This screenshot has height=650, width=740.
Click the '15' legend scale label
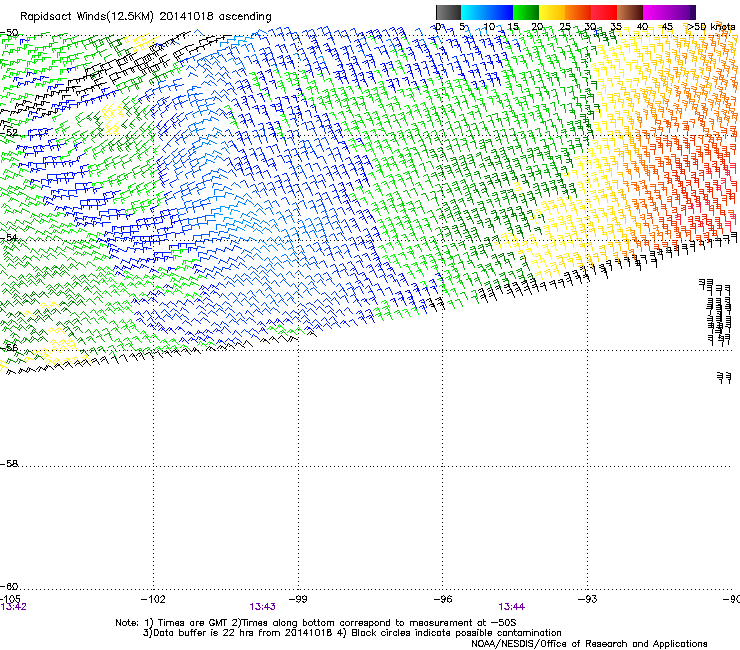pyautogui.click(x=513, y=27)
